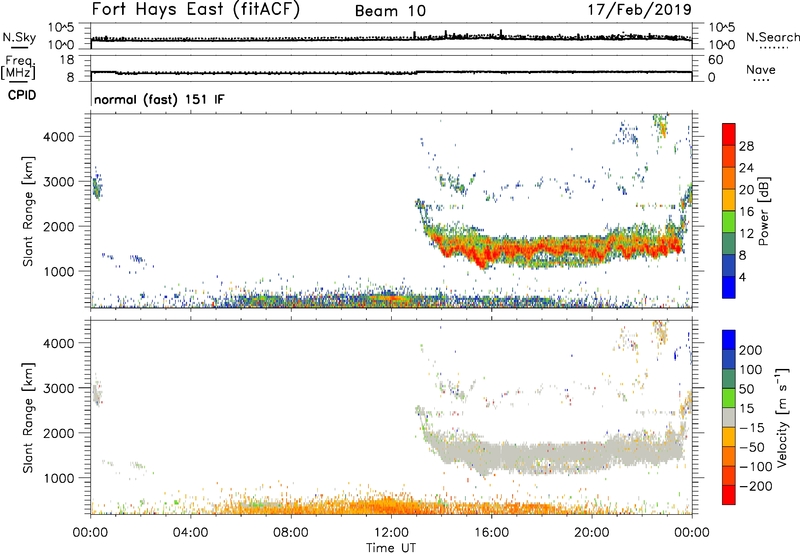Click the '-50' velocity colorbar tick
Viewport: 800px width, 554px height.
753,447
